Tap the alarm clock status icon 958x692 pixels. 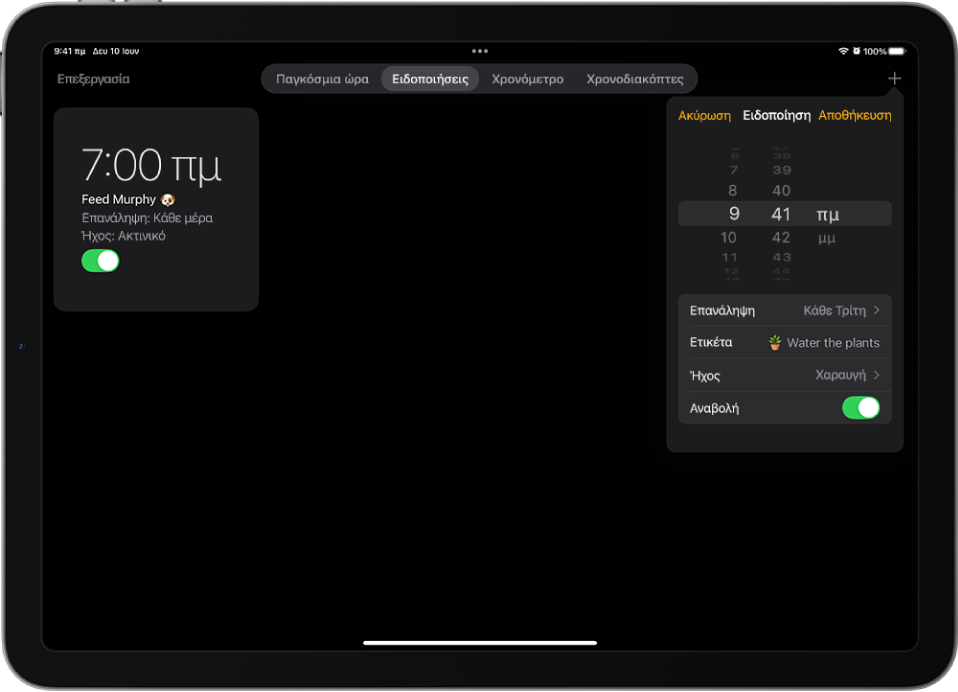857,51
